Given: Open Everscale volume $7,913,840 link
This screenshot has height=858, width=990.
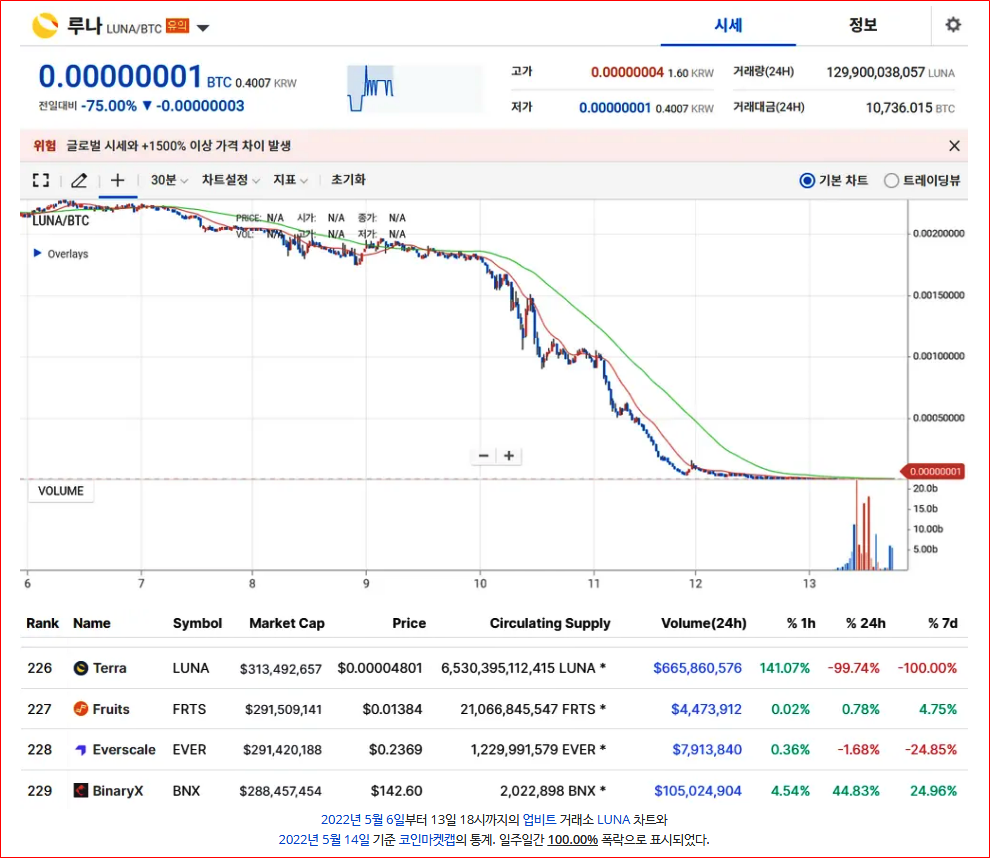Looking at the screenshot, I should coord(707,750).
